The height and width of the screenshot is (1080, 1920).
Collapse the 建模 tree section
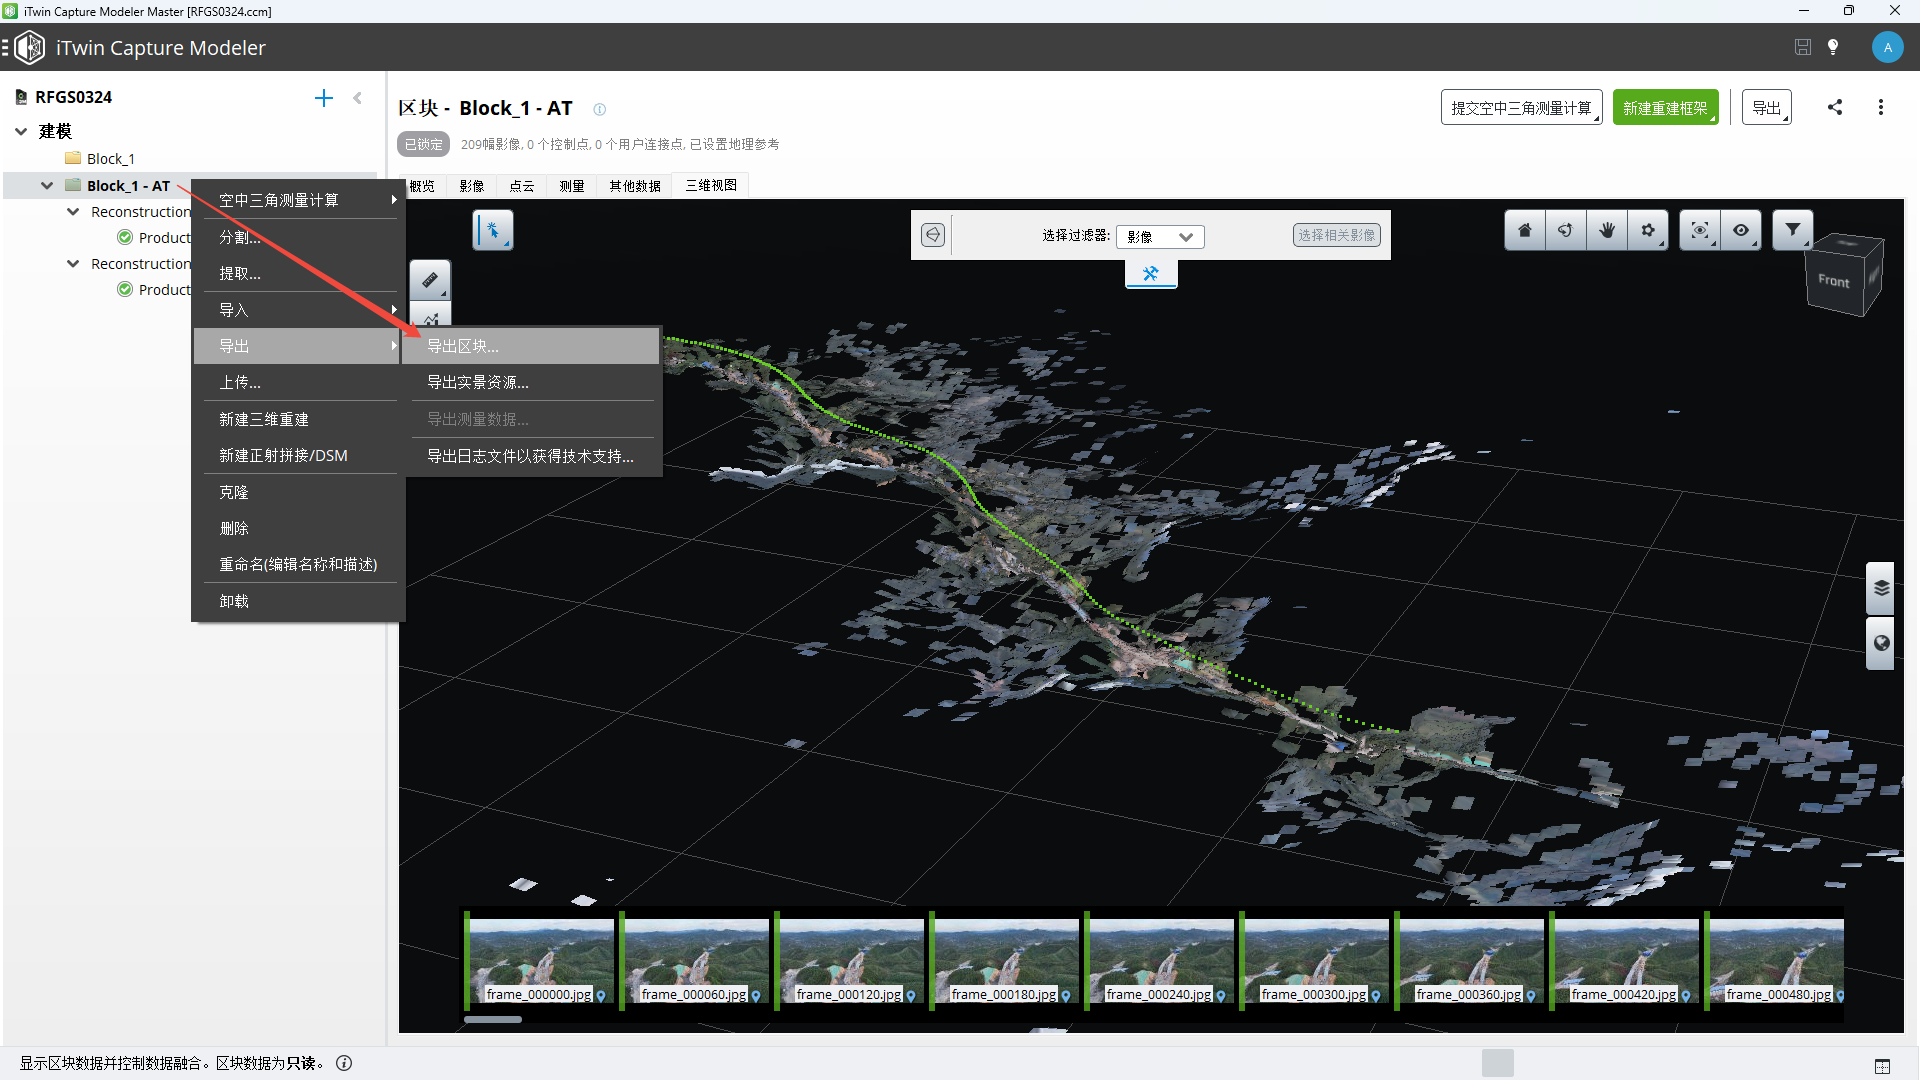coord(21,131)
